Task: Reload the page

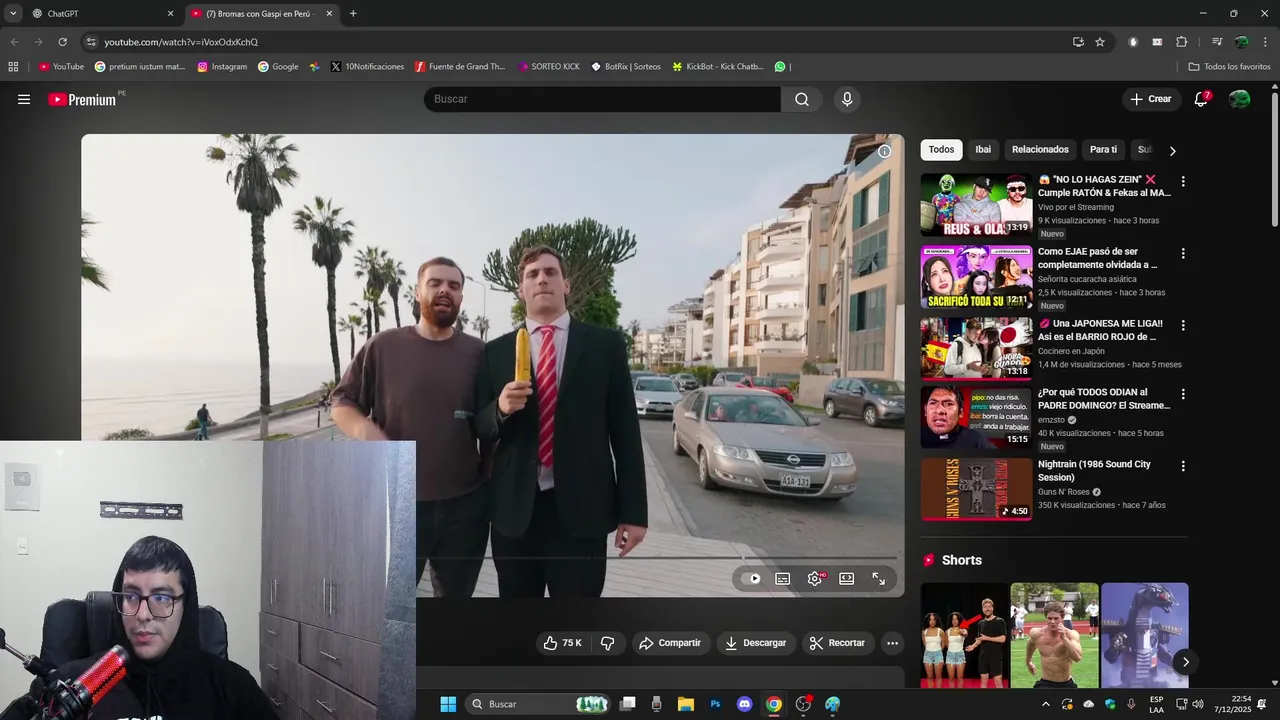Action: (62, 42)
